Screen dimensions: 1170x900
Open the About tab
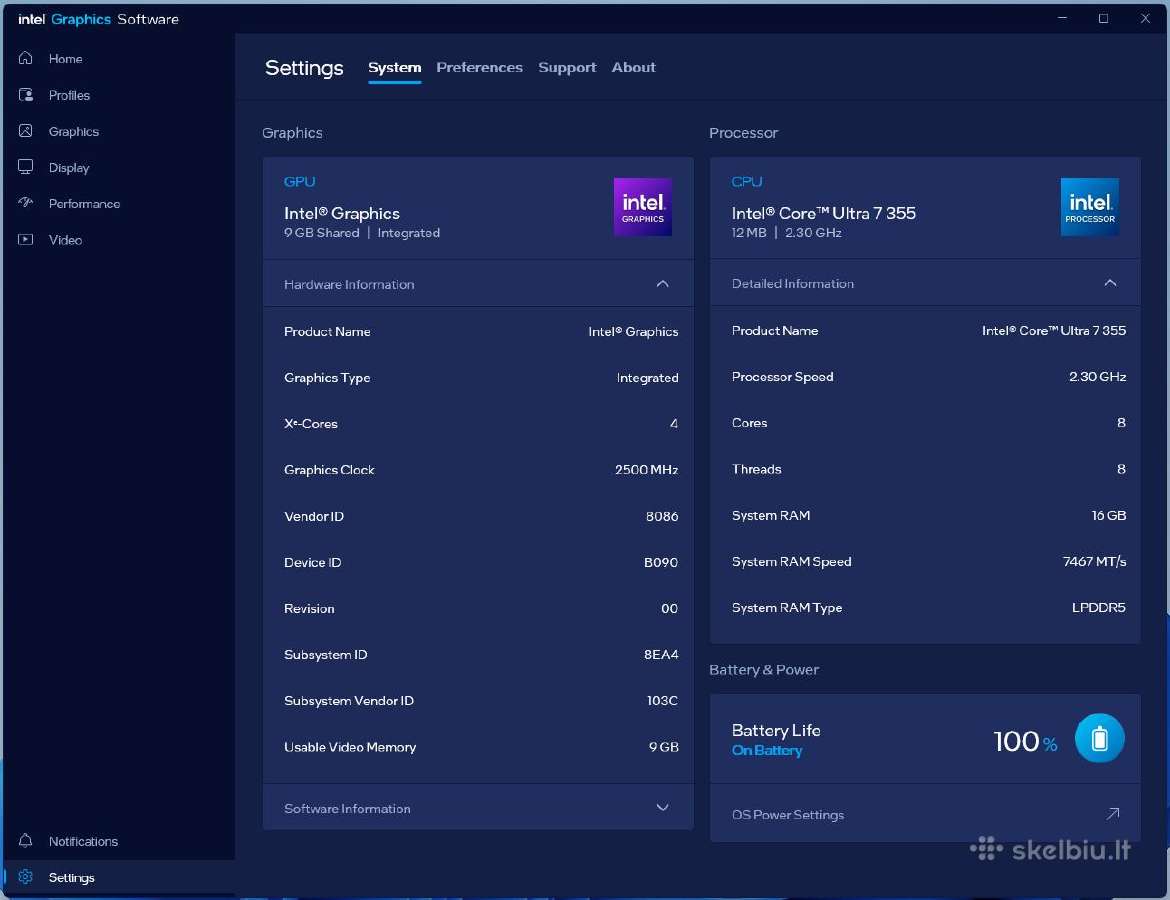click(634, 67)
